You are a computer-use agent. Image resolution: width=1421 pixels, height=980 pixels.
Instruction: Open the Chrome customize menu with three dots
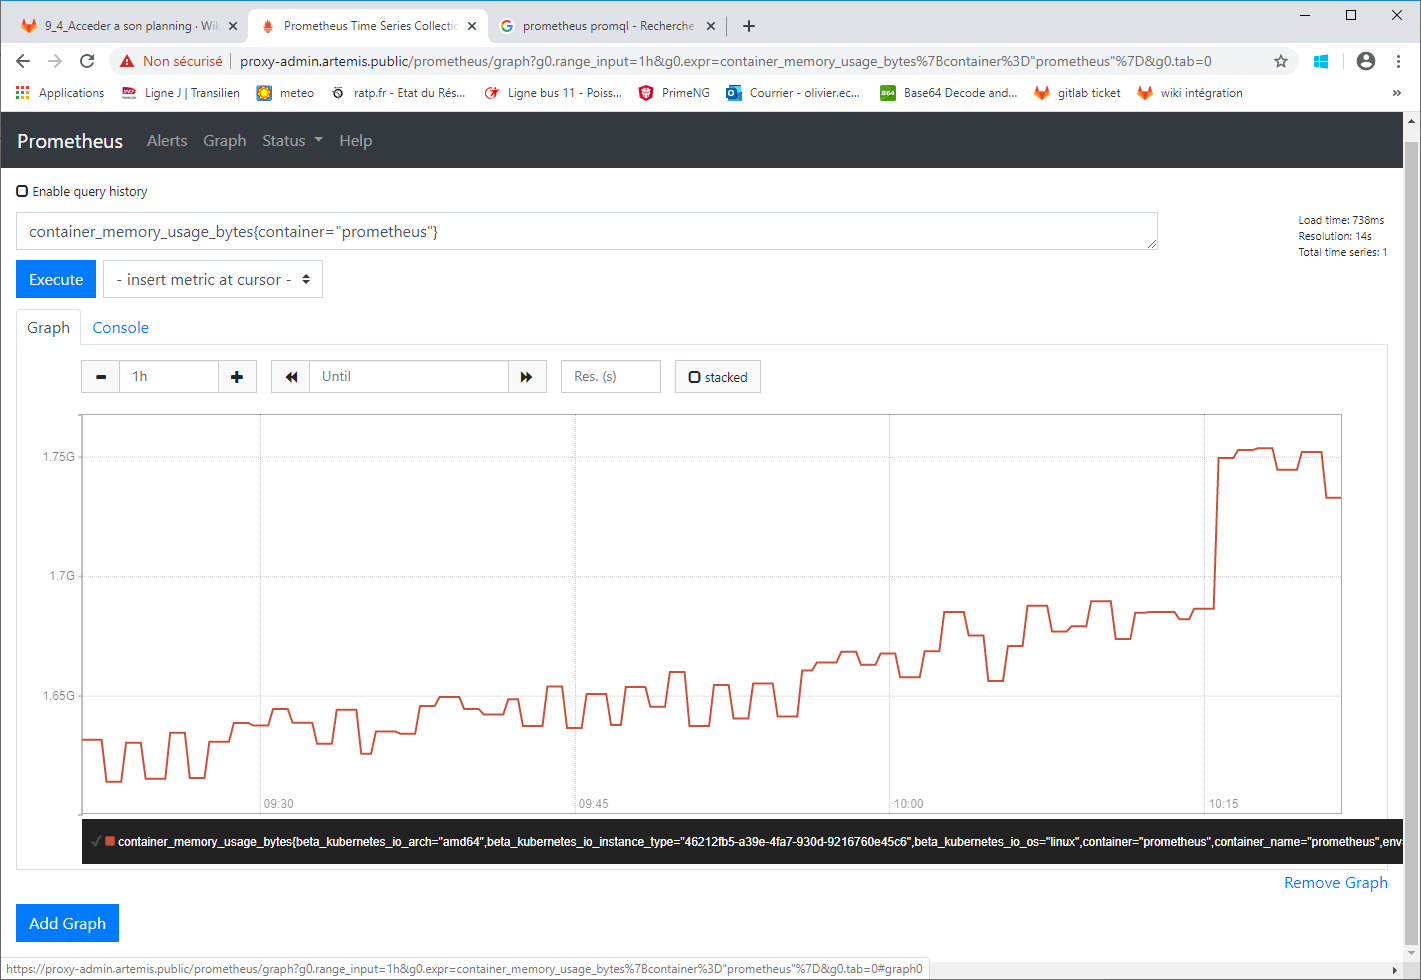pyautogui.click(x=1399, y=60)
